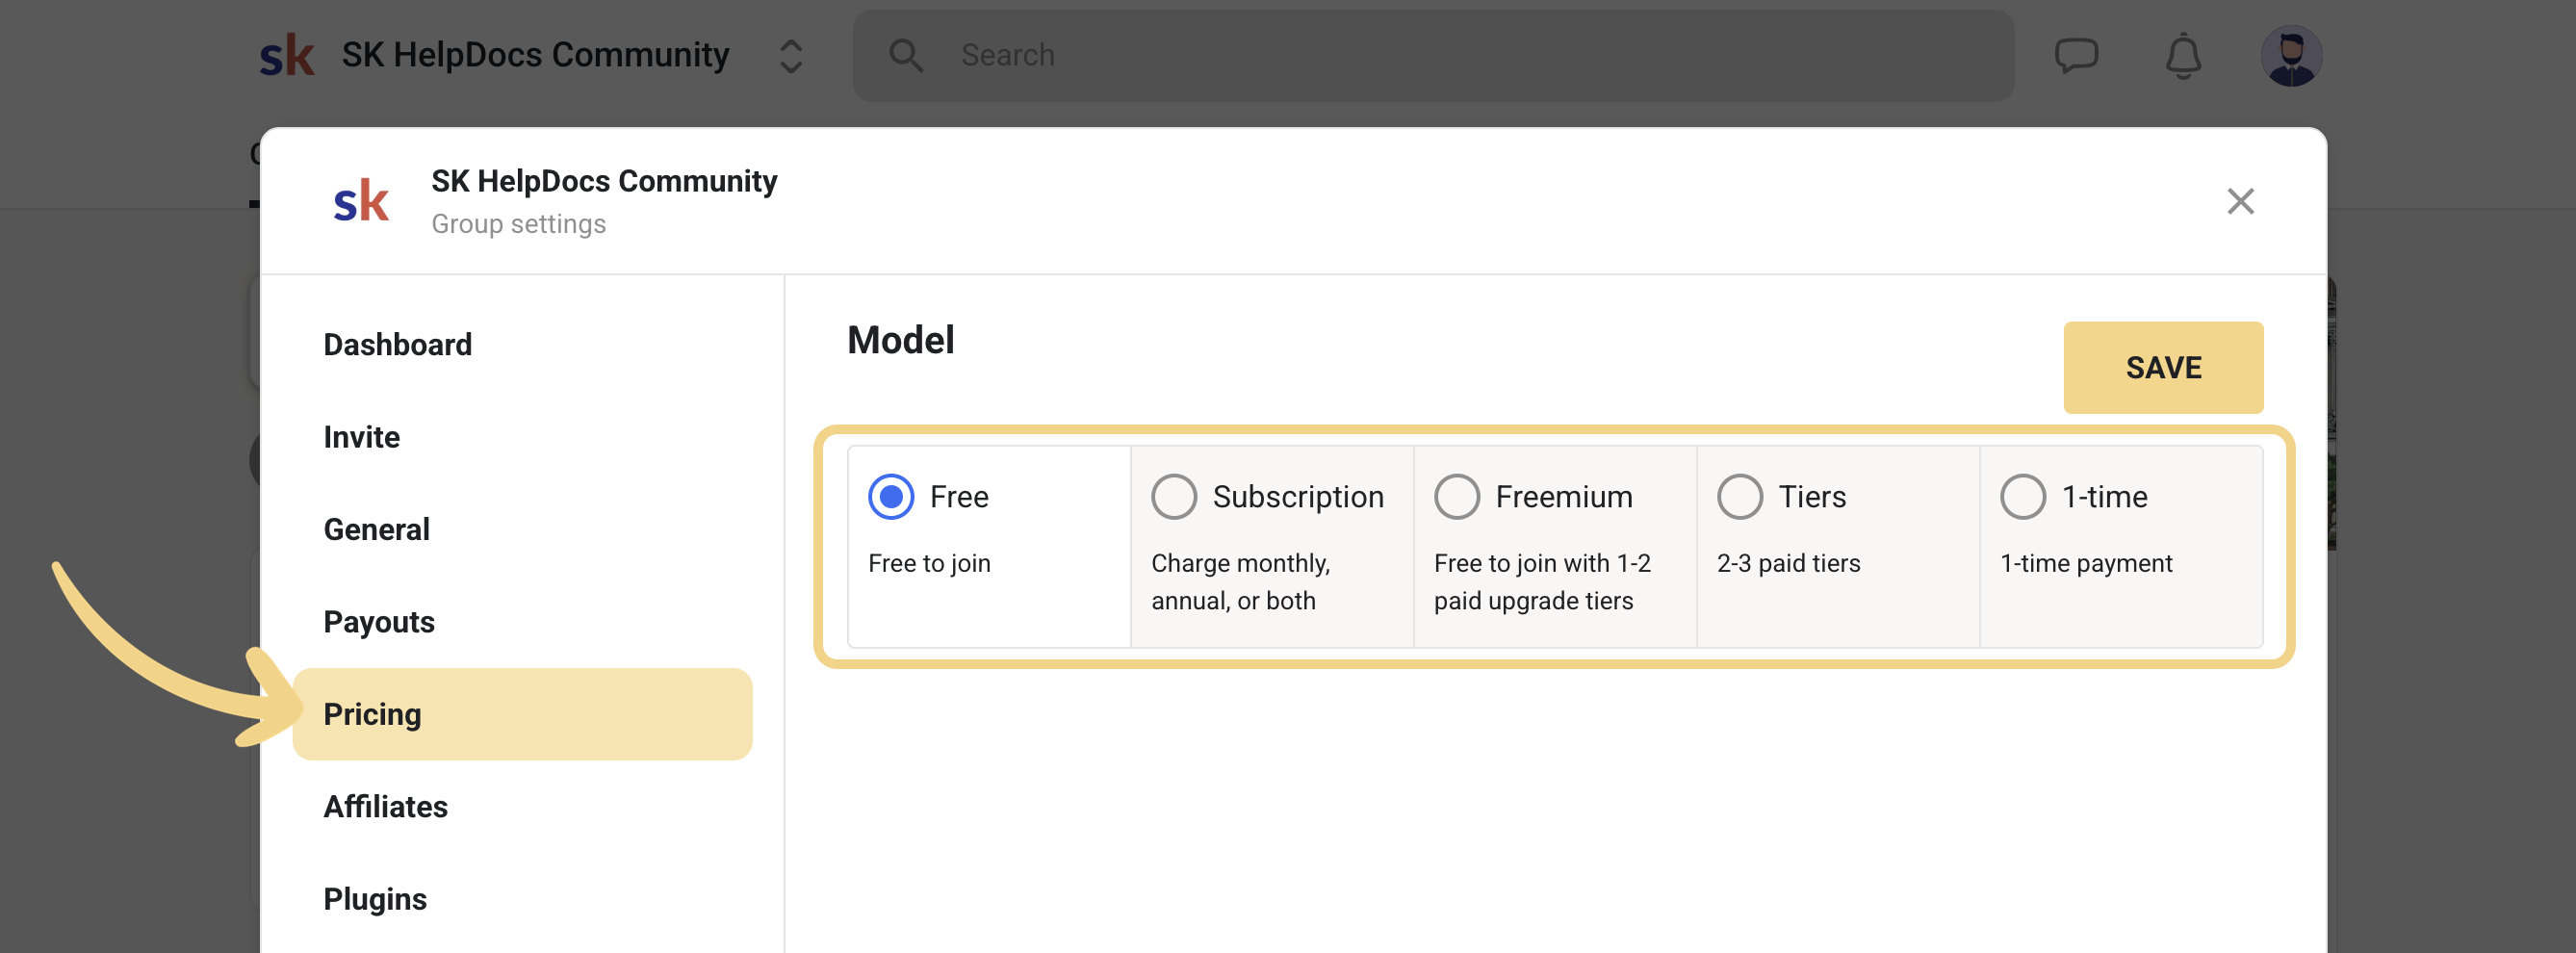Select the Subscription pricing model
The height and width of the screenshot is (953, 2576).
[1174, 497]
